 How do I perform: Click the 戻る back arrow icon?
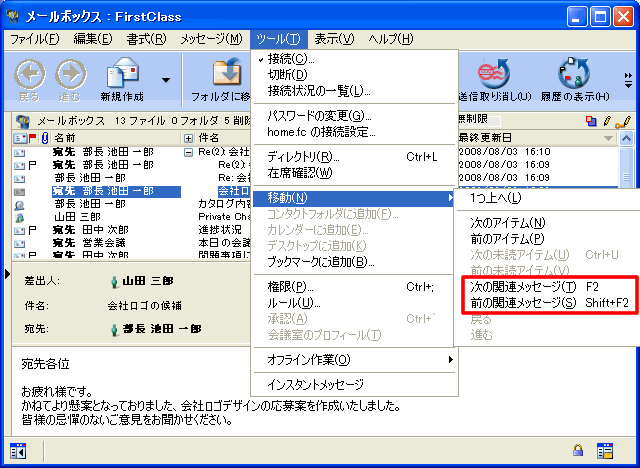click(29, 75)
